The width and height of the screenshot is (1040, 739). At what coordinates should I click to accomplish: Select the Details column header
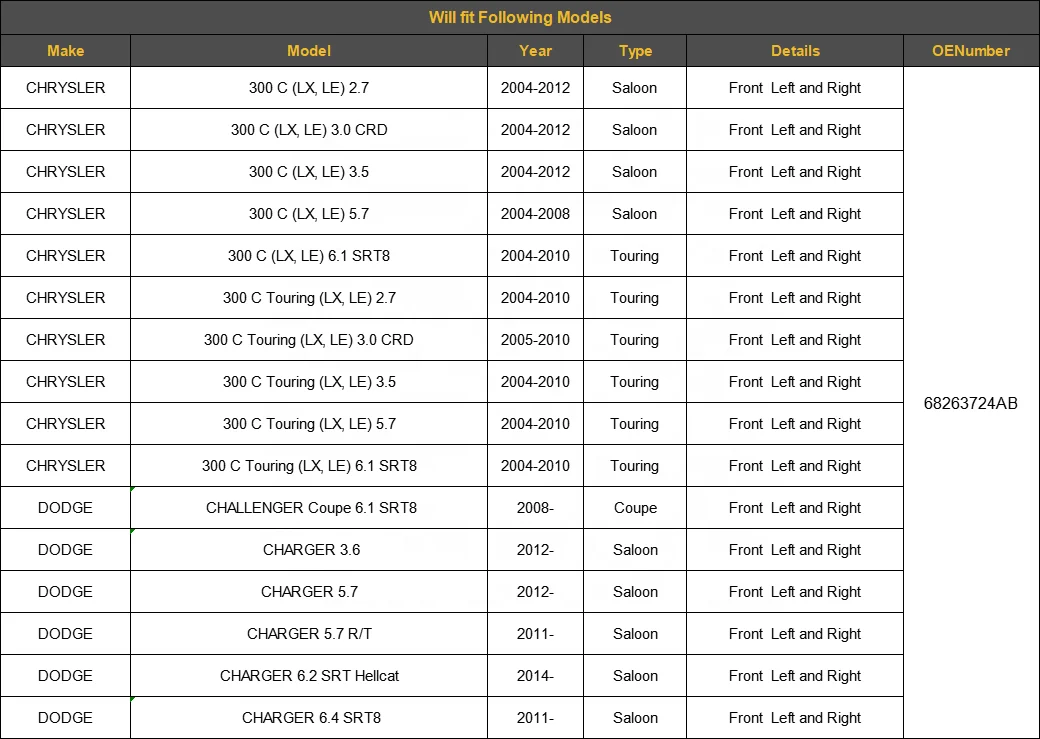(795, 51)
